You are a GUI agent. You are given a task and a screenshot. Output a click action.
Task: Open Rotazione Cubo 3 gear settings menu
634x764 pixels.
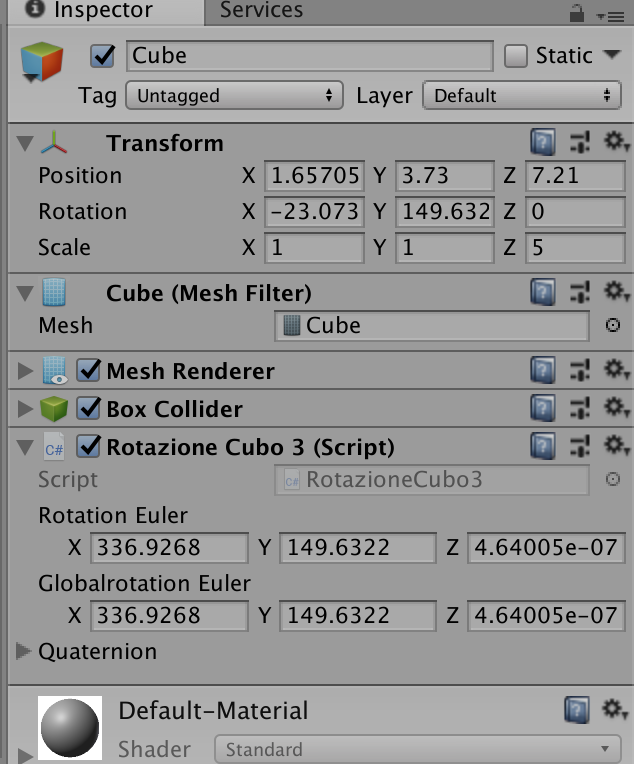tap(616, 446)
